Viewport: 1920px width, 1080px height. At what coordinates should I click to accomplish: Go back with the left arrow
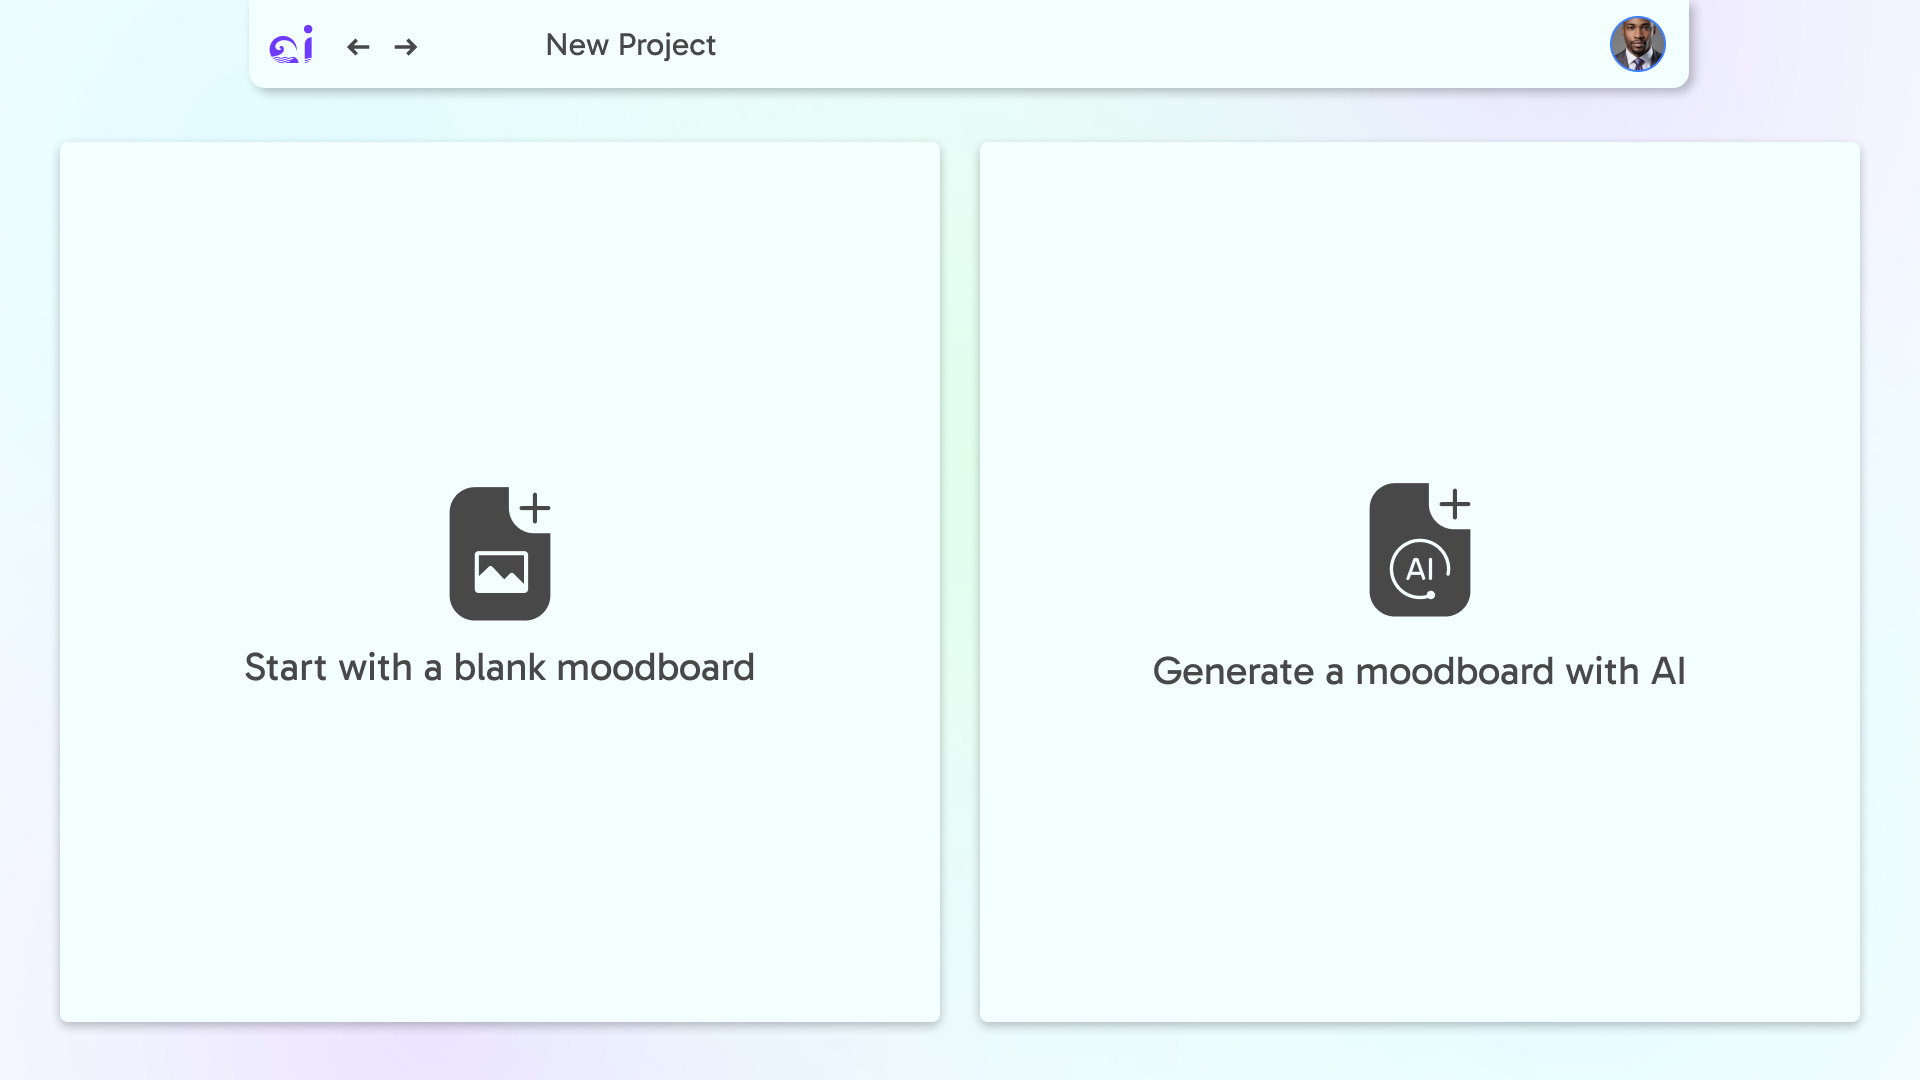(x=358, y=47)
